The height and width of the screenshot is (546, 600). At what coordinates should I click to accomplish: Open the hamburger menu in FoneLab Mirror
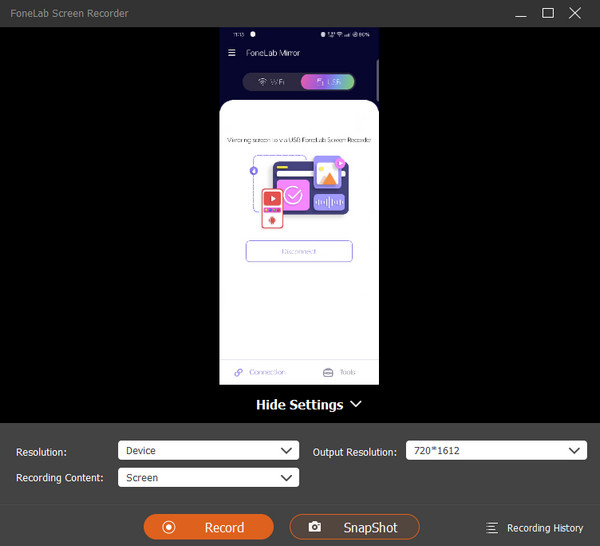[232, 52]
